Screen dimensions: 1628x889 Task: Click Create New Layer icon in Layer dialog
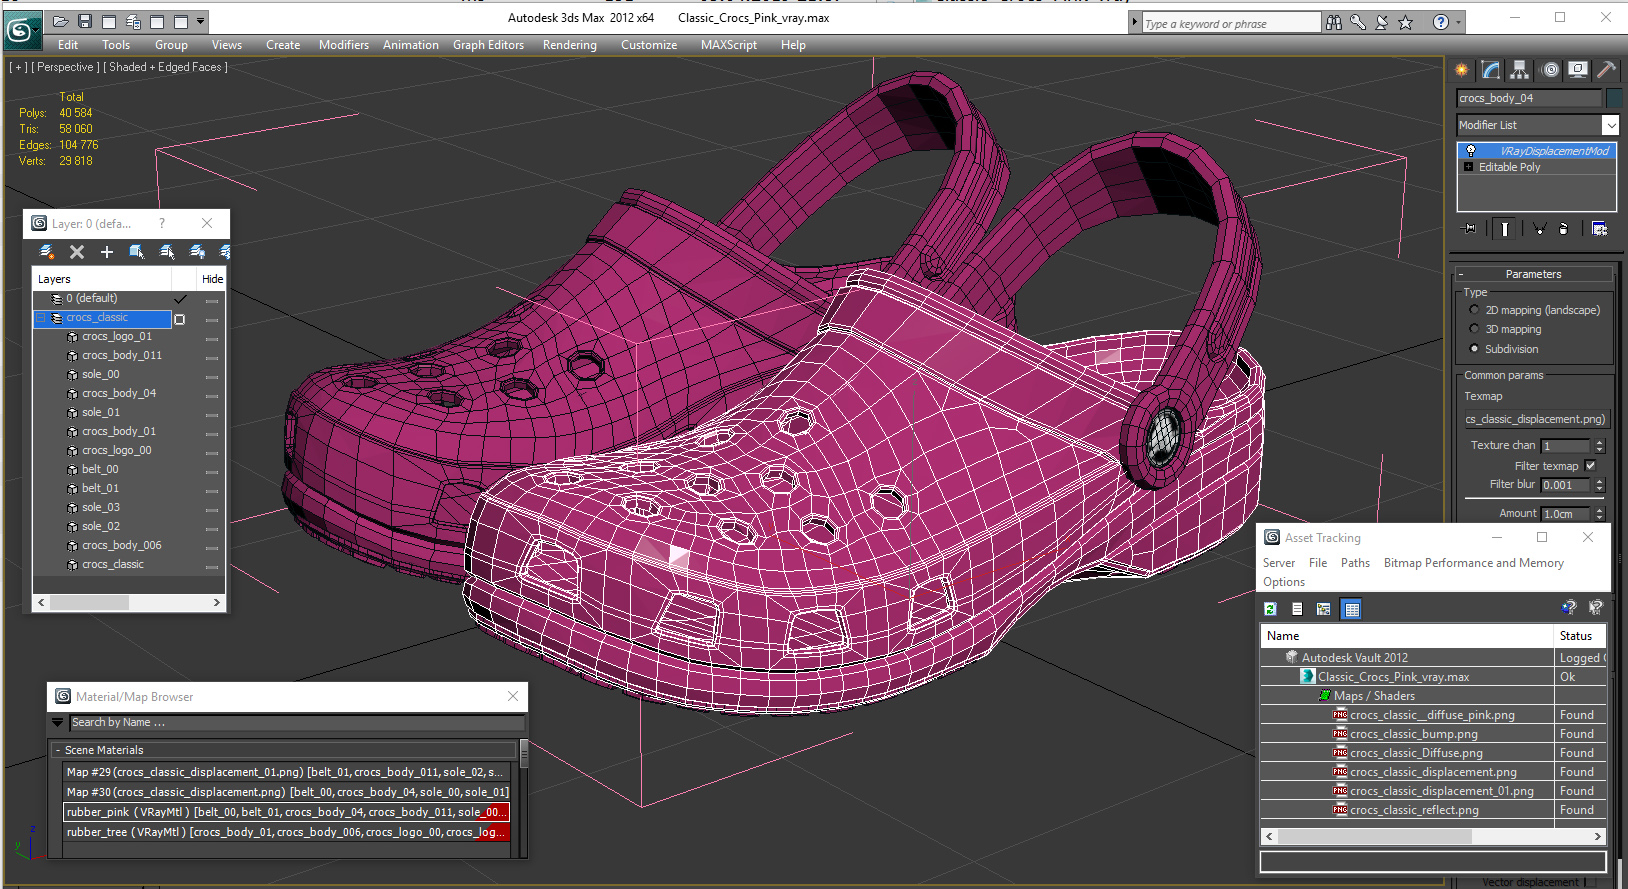coord(47,252)
